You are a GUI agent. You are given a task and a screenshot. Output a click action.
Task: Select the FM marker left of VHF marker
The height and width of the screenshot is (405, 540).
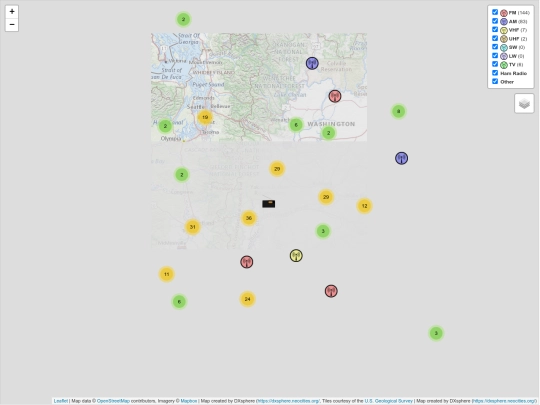point(247,262)
